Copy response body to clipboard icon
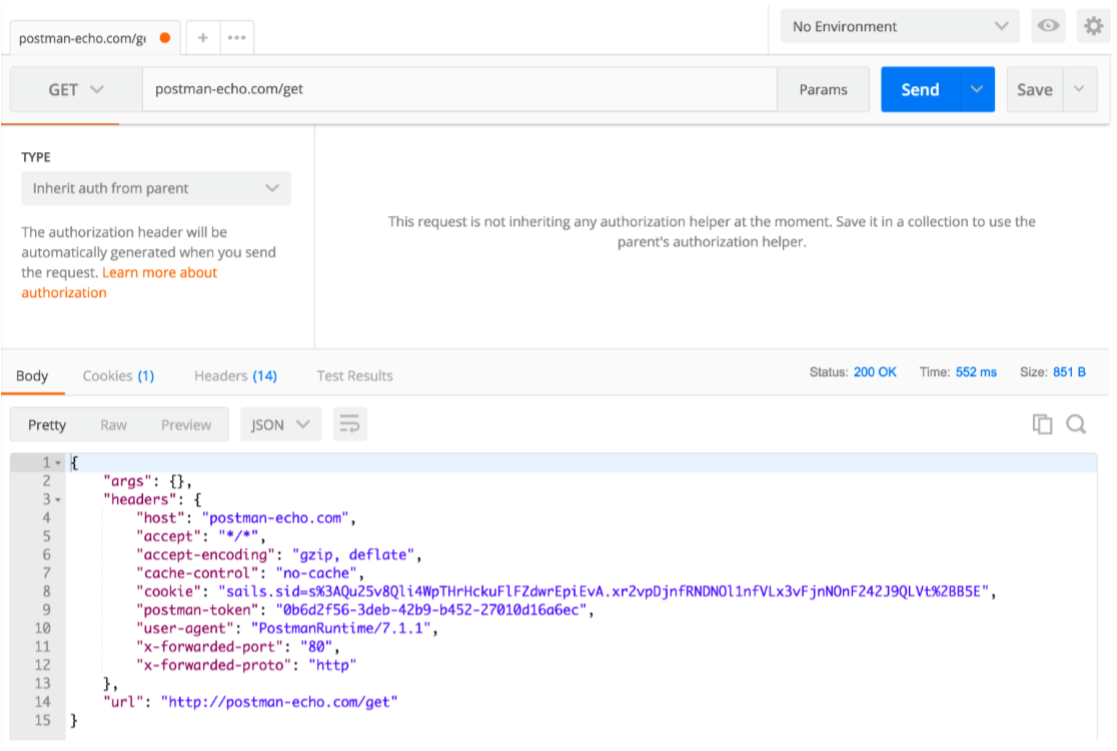 [1042, 424]
